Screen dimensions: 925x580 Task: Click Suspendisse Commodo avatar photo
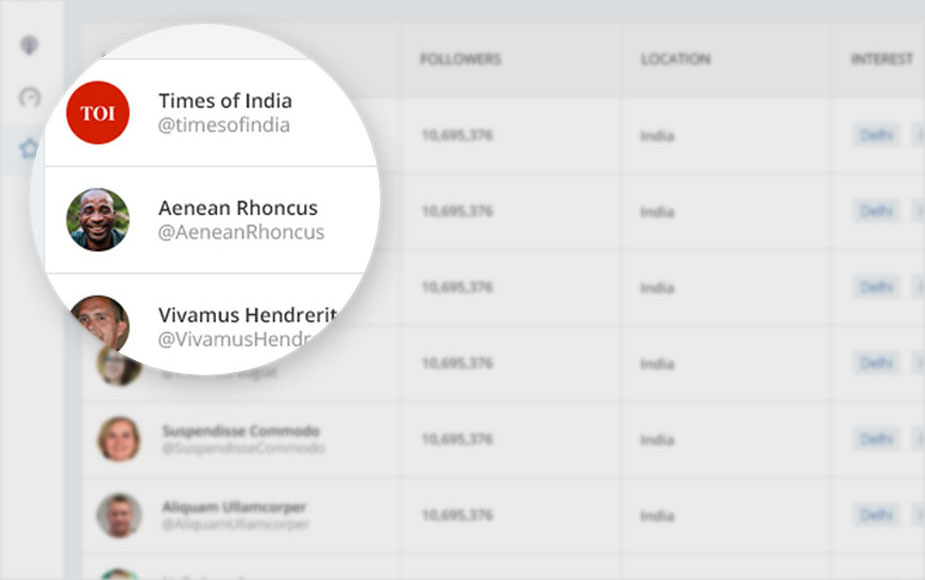click(119, 439)
